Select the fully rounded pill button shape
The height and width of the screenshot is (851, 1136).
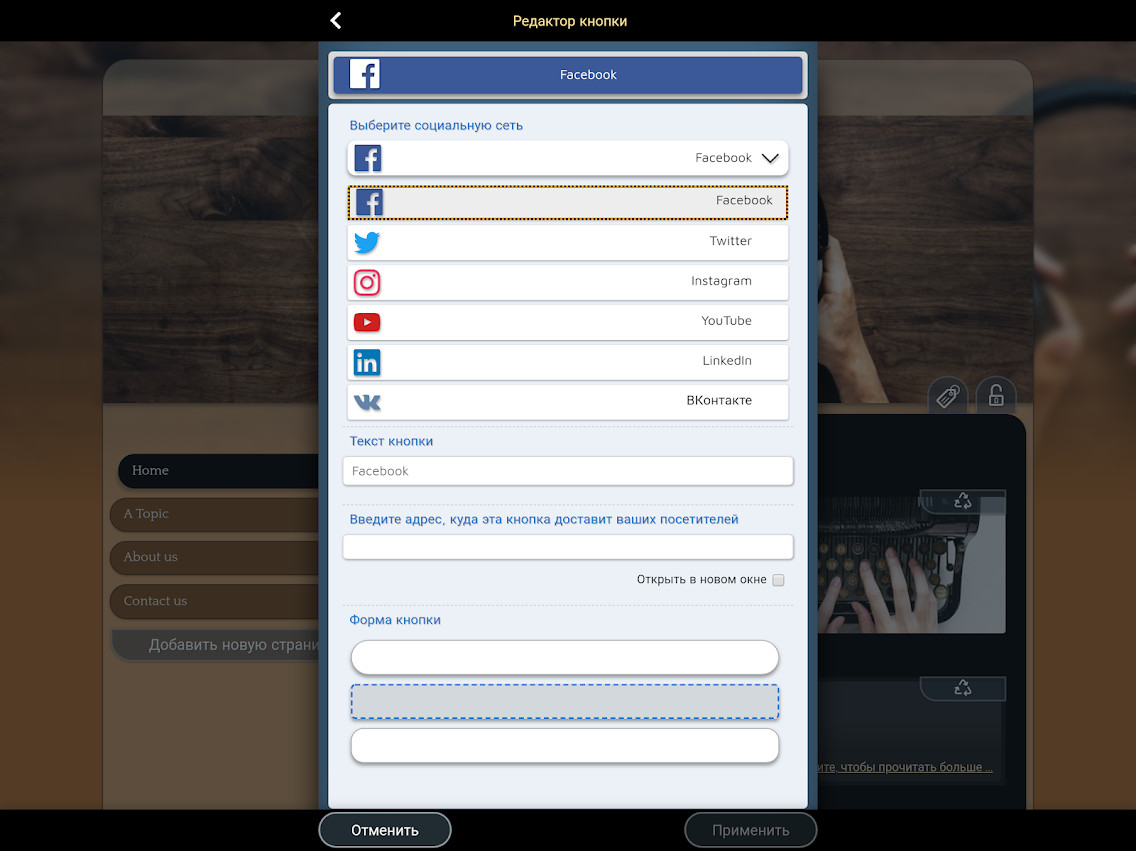[565, 658]
